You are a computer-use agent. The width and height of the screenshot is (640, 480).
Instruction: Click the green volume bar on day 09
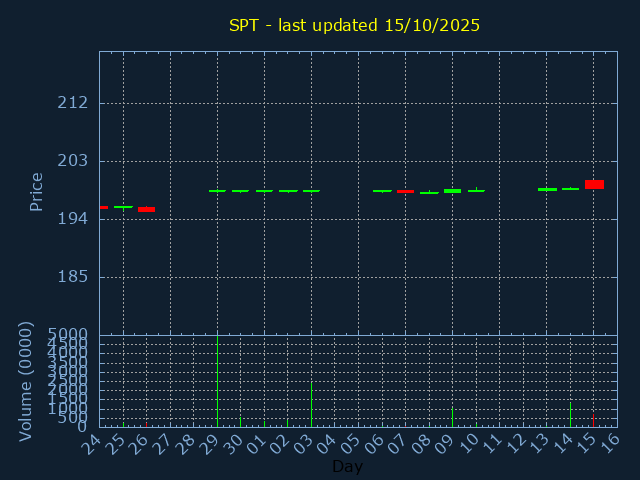coord(452,417)
